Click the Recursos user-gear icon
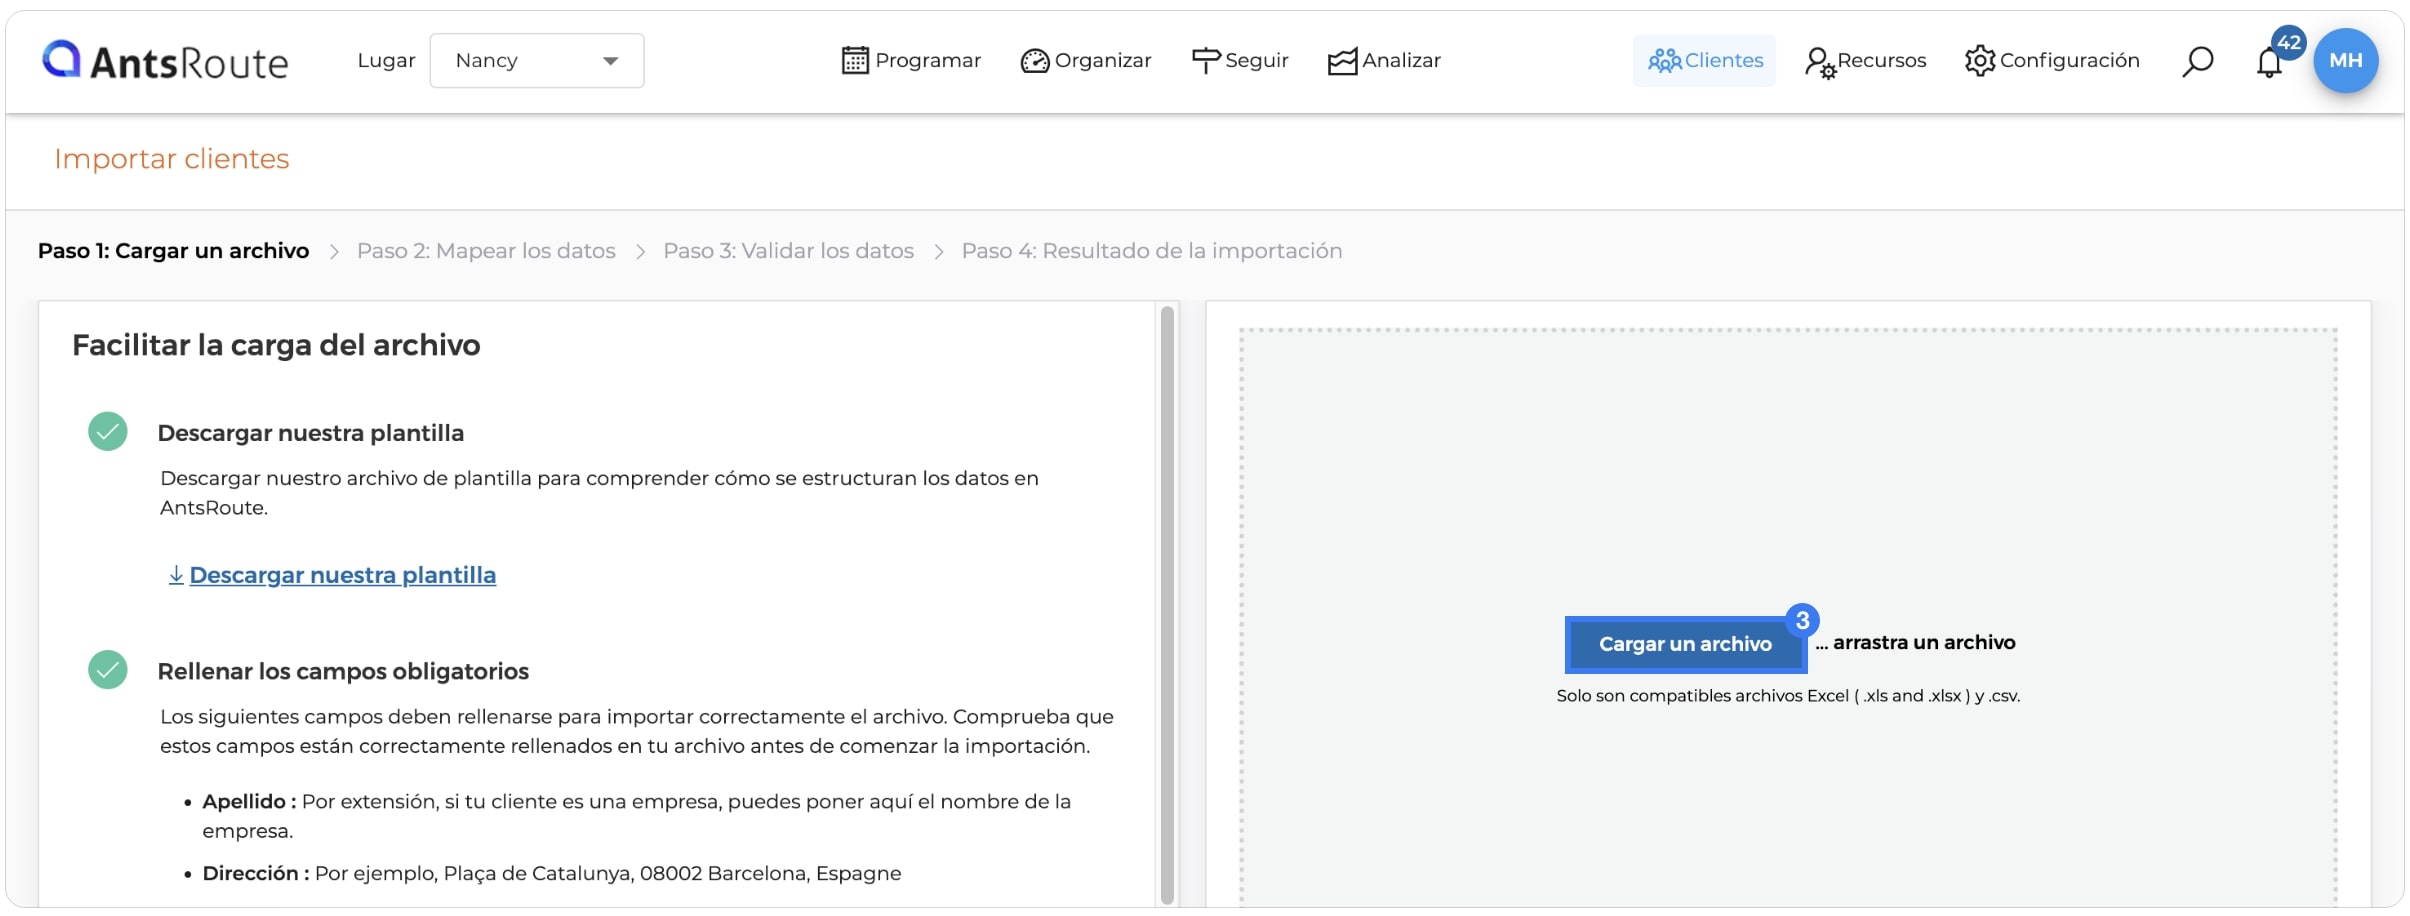 [1820, 63]
